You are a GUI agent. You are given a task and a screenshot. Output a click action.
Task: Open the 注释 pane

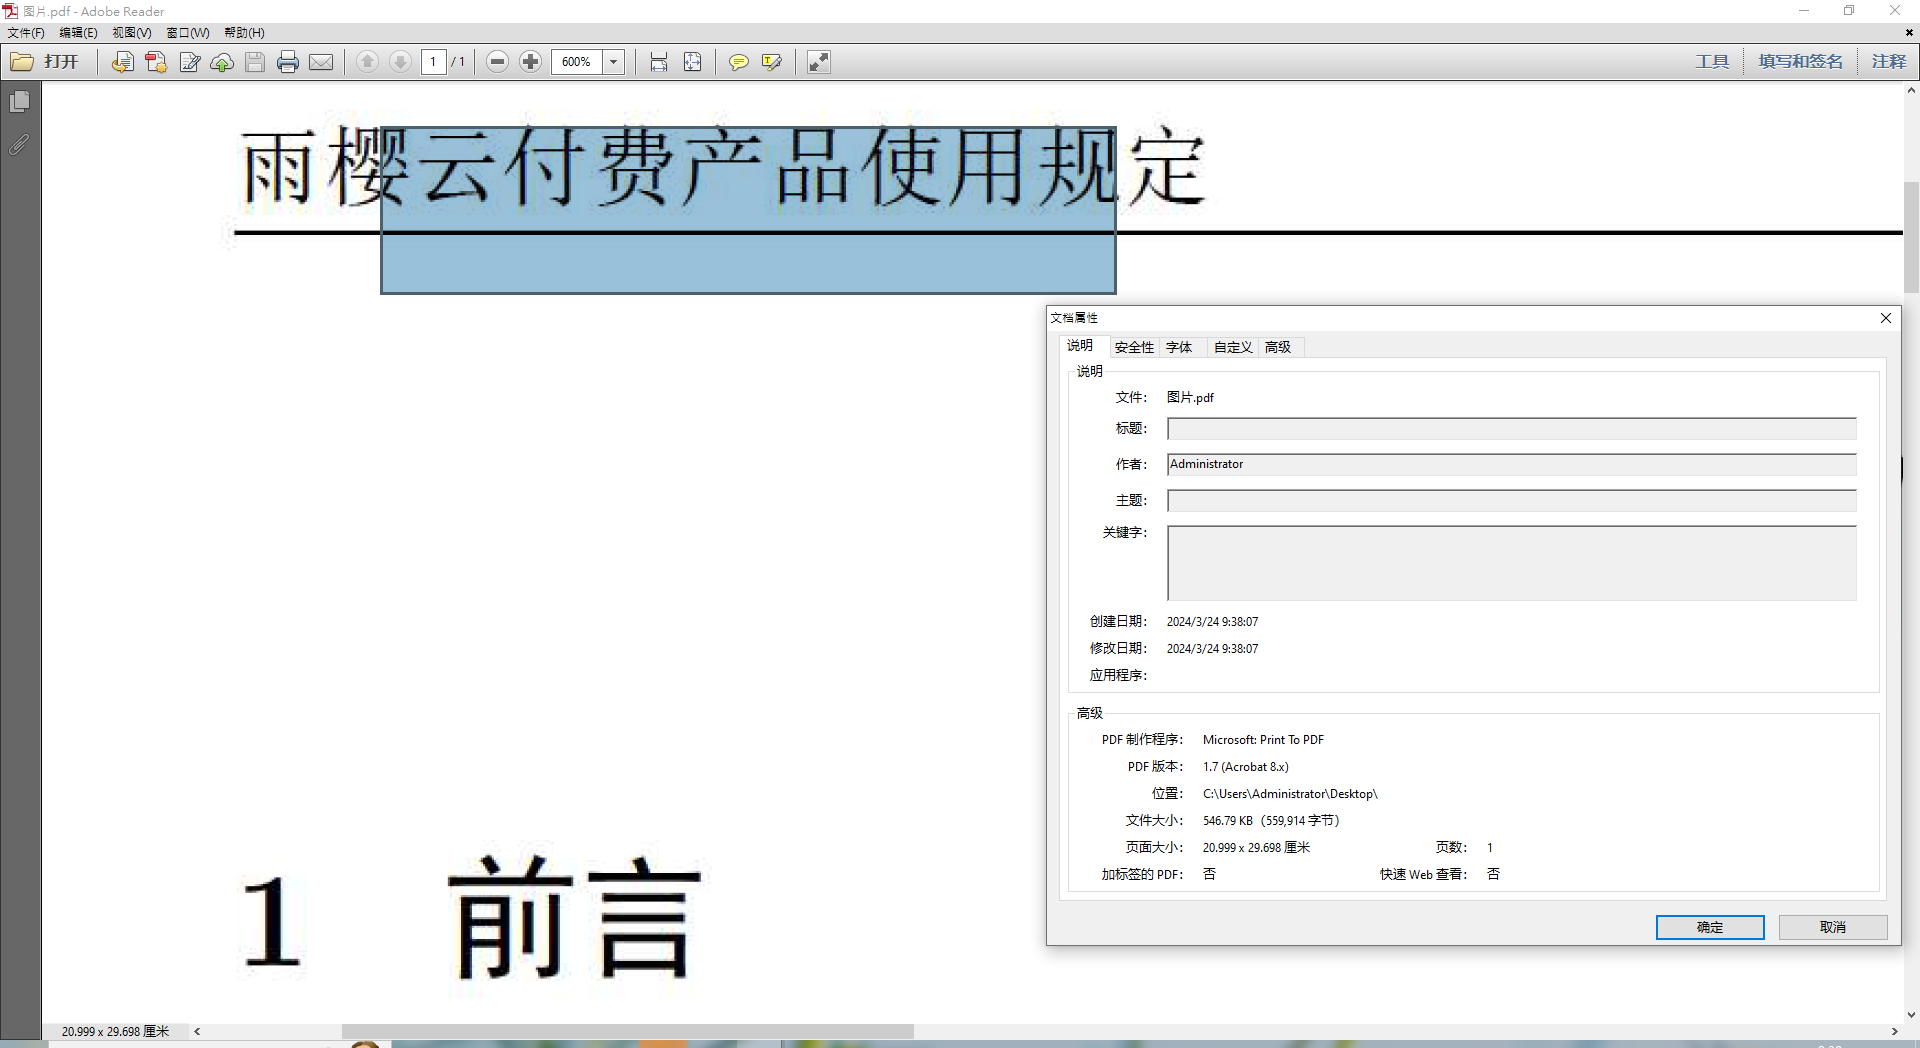coord(1889,62)
